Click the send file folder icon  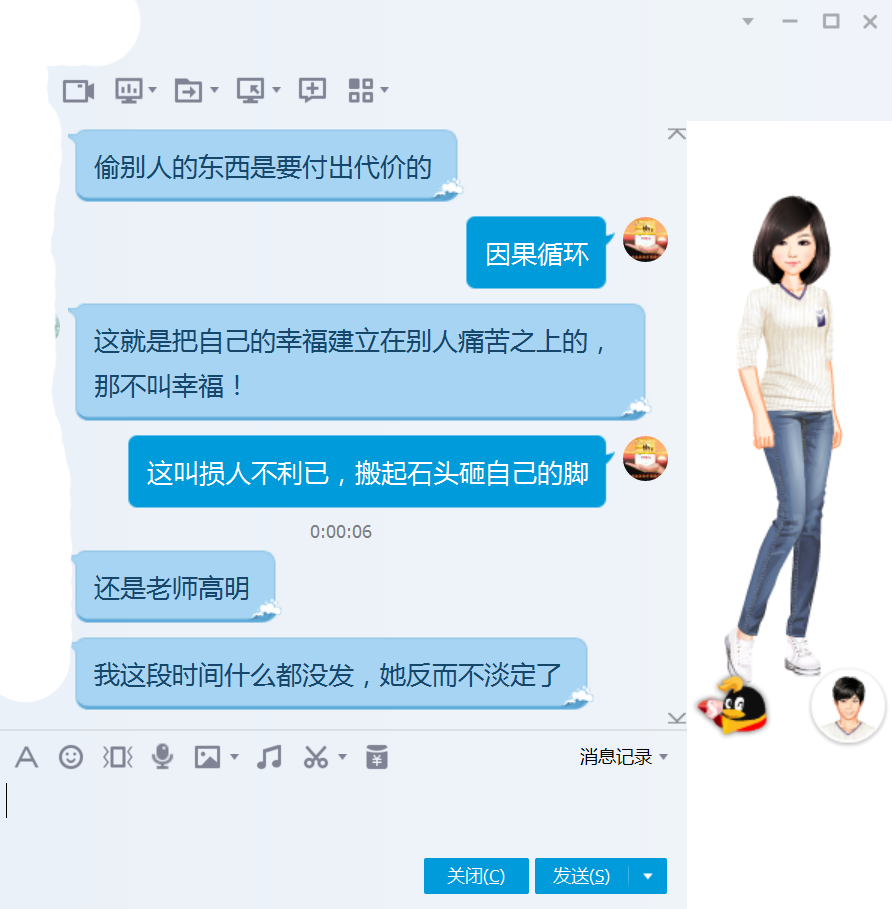(187, 91)
